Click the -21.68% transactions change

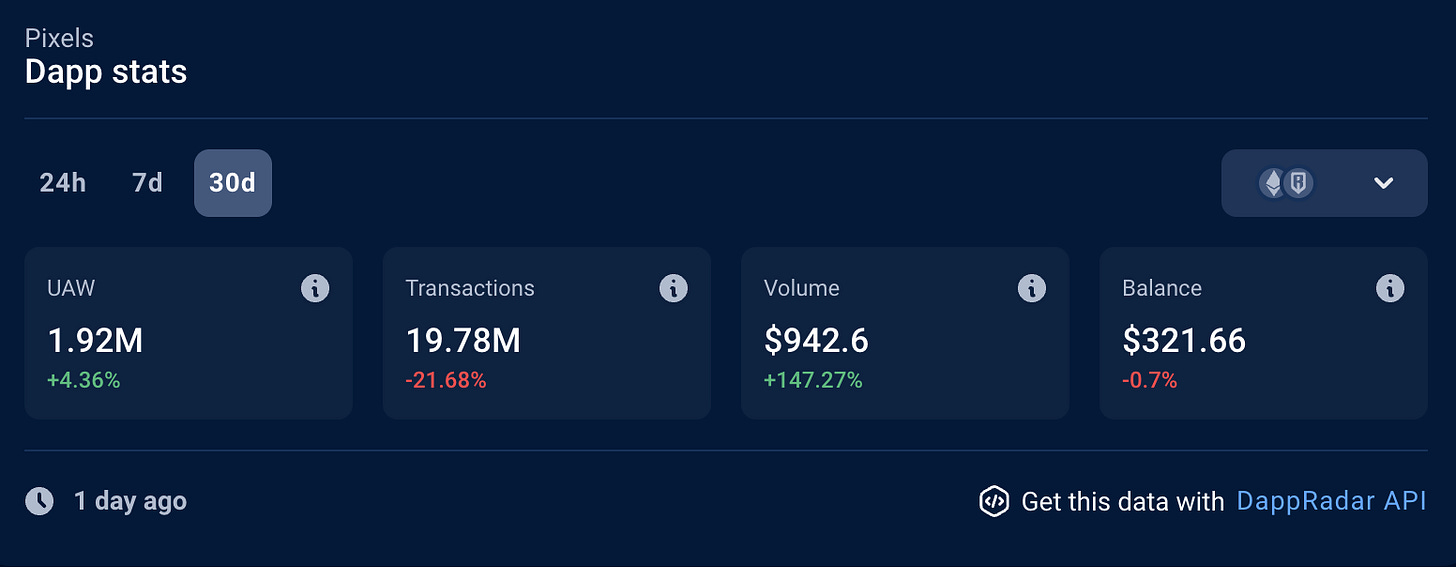tap(446, 381)
